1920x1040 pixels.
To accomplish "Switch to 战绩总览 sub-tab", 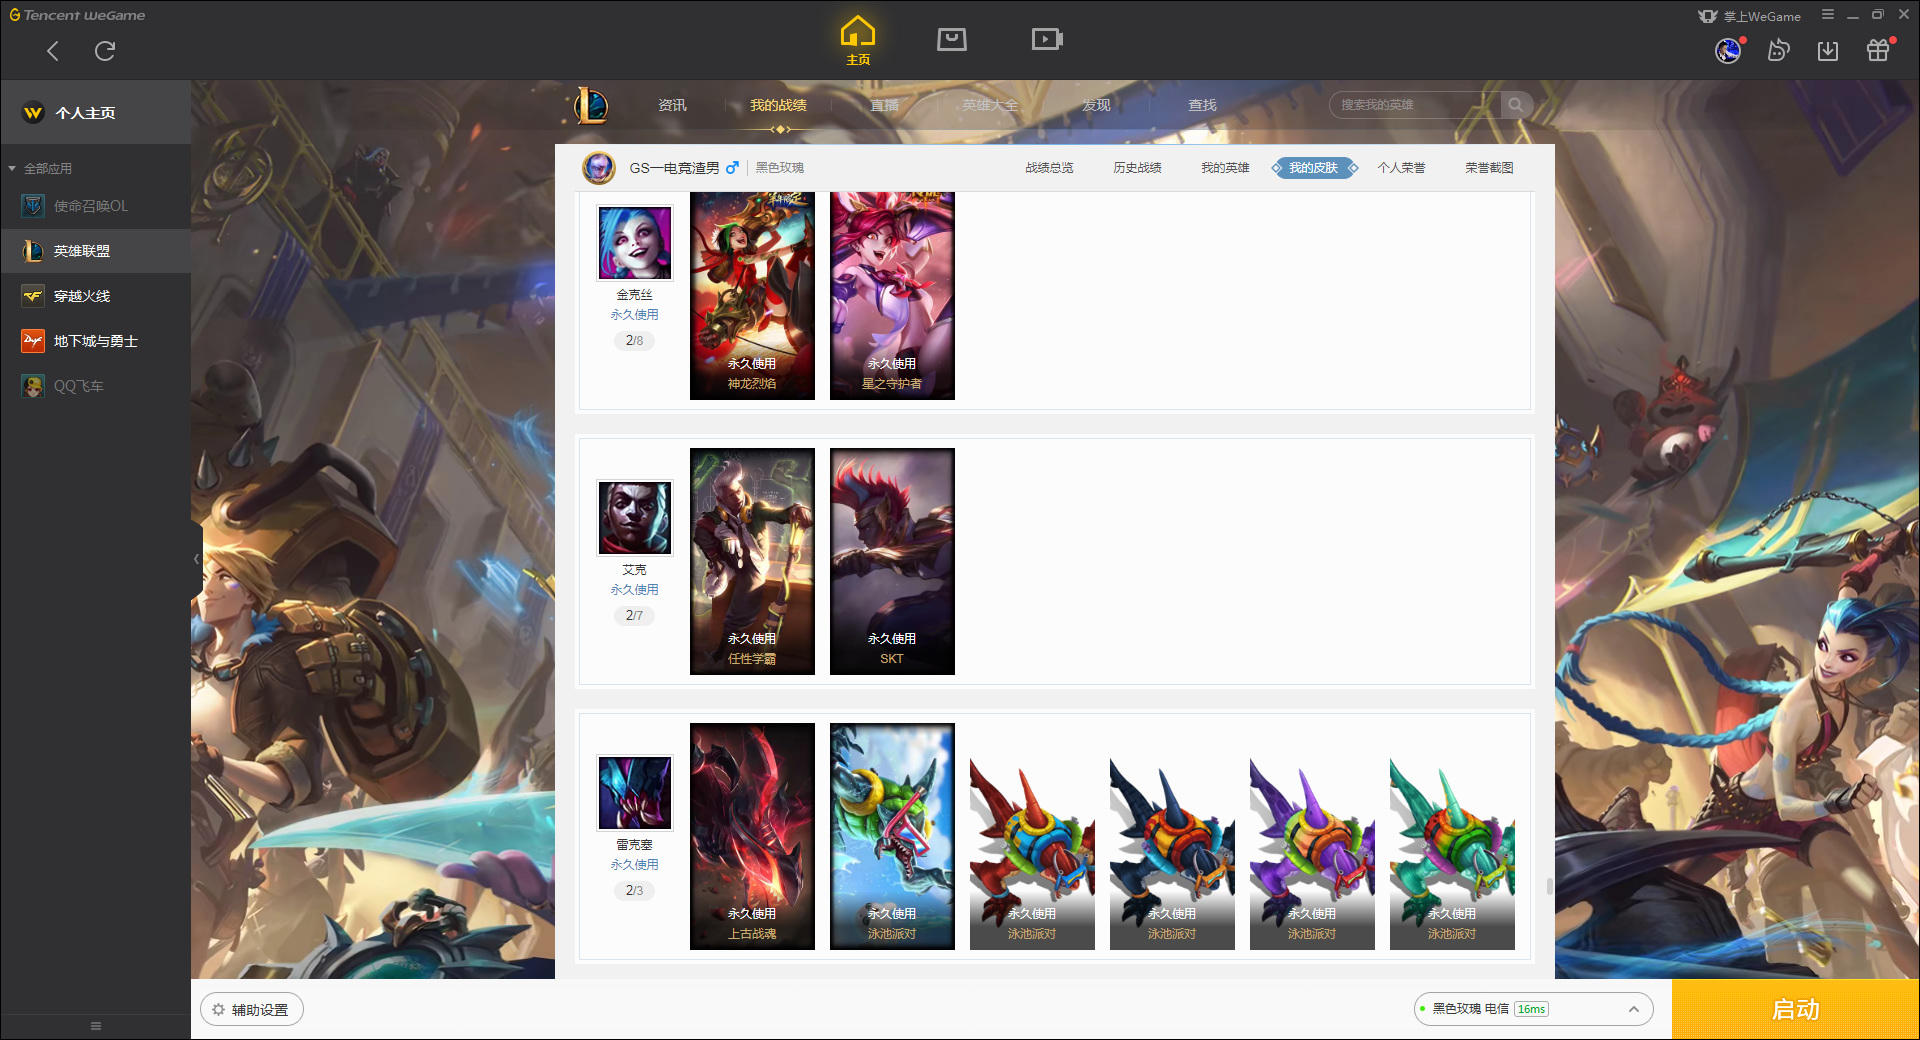I will pyautogui.click(x=1049, y=168).
